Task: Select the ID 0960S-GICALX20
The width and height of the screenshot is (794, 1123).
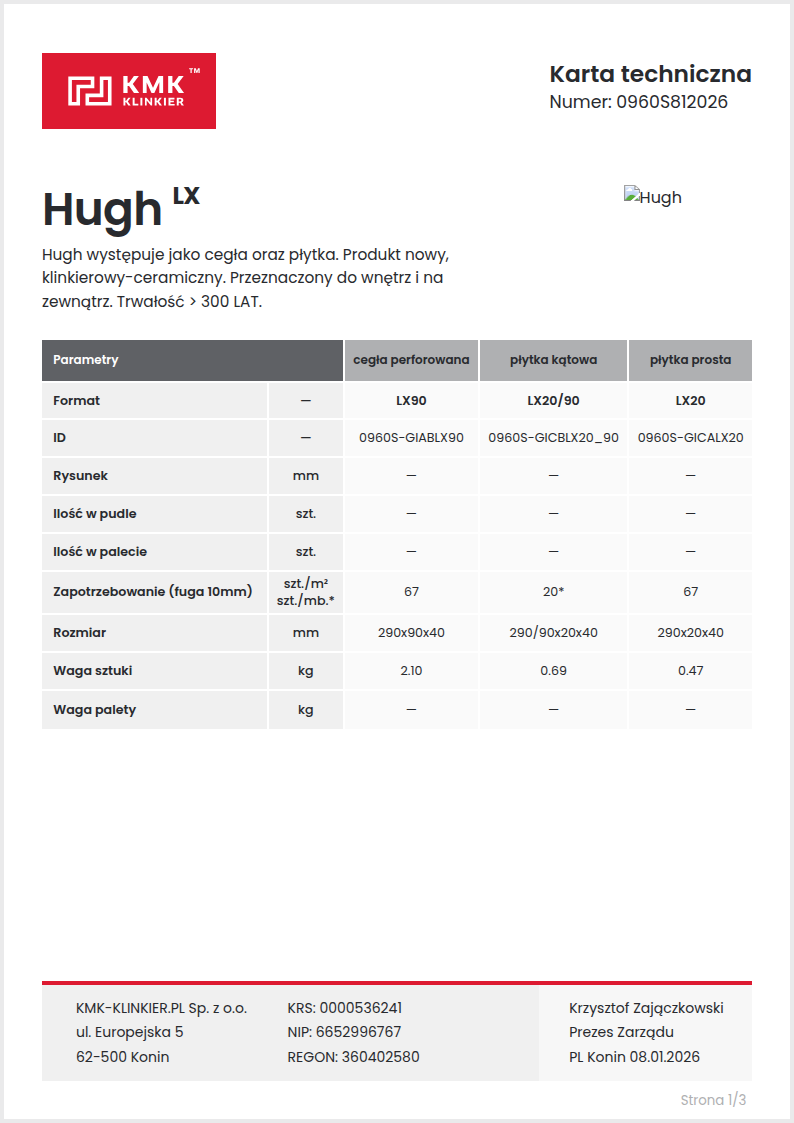Action: coord(690,438)
